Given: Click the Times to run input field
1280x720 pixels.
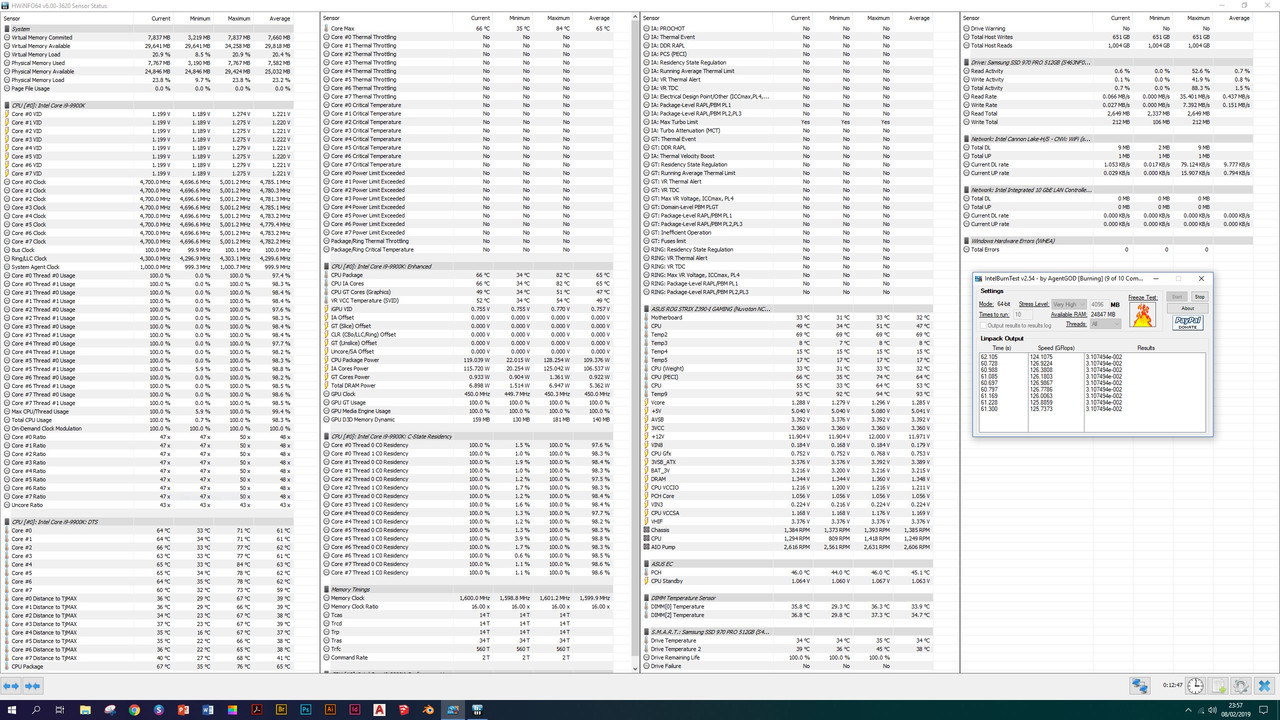Looking at the screenshot, I should [x=1022, y=315].
